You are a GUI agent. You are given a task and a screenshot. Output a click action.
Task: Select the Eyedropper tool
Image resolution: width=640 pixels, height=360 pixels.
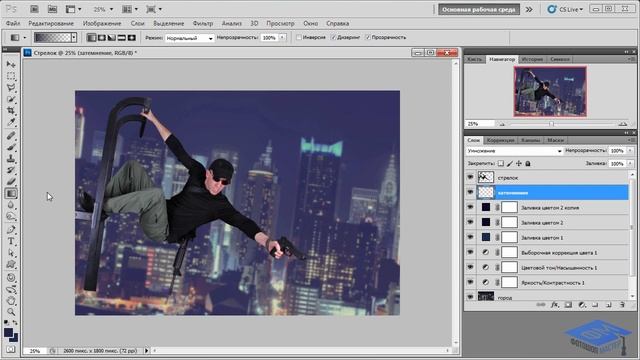click(x=11, y=122)
